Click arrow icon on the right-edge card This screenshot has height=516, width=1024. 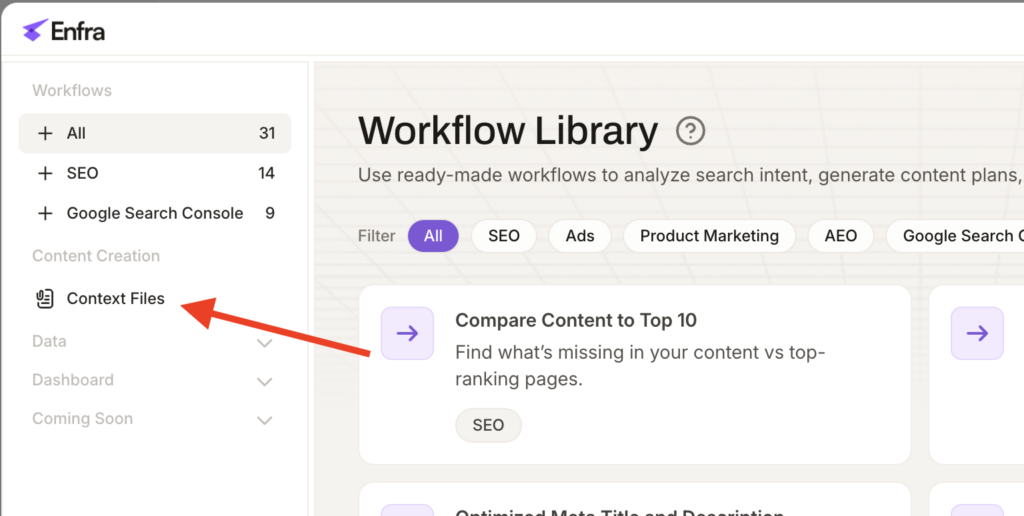pyautogui.click(x=977, y=333)
